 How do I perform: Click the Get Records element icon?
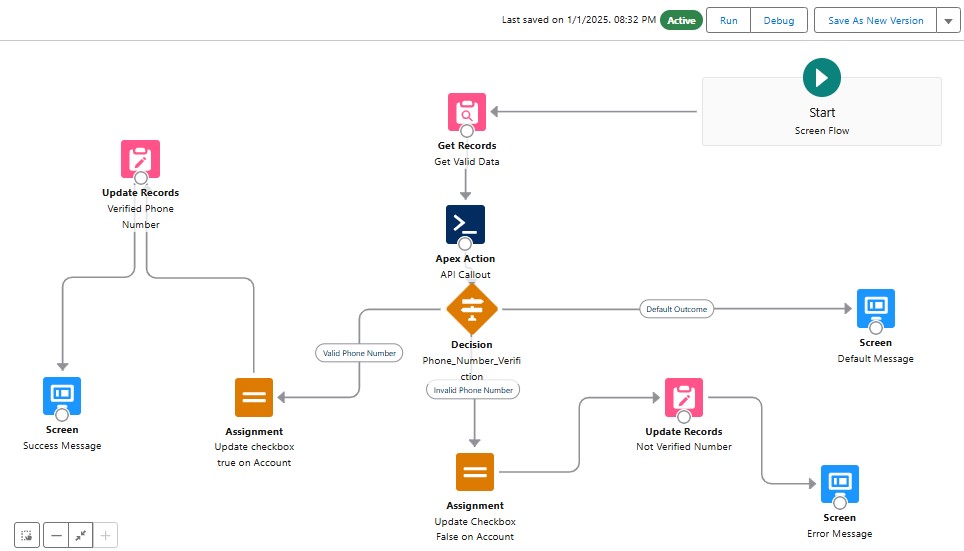point(466,112)
